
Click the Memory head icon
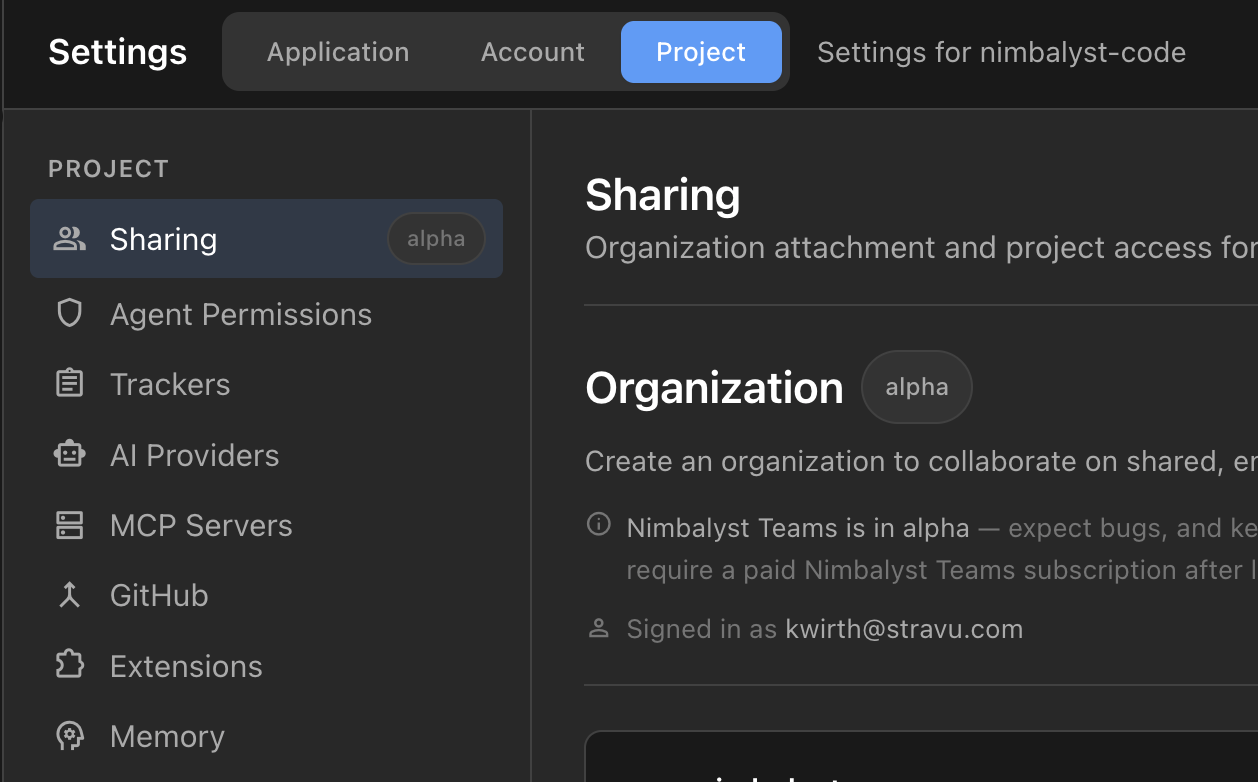[69, 736]
